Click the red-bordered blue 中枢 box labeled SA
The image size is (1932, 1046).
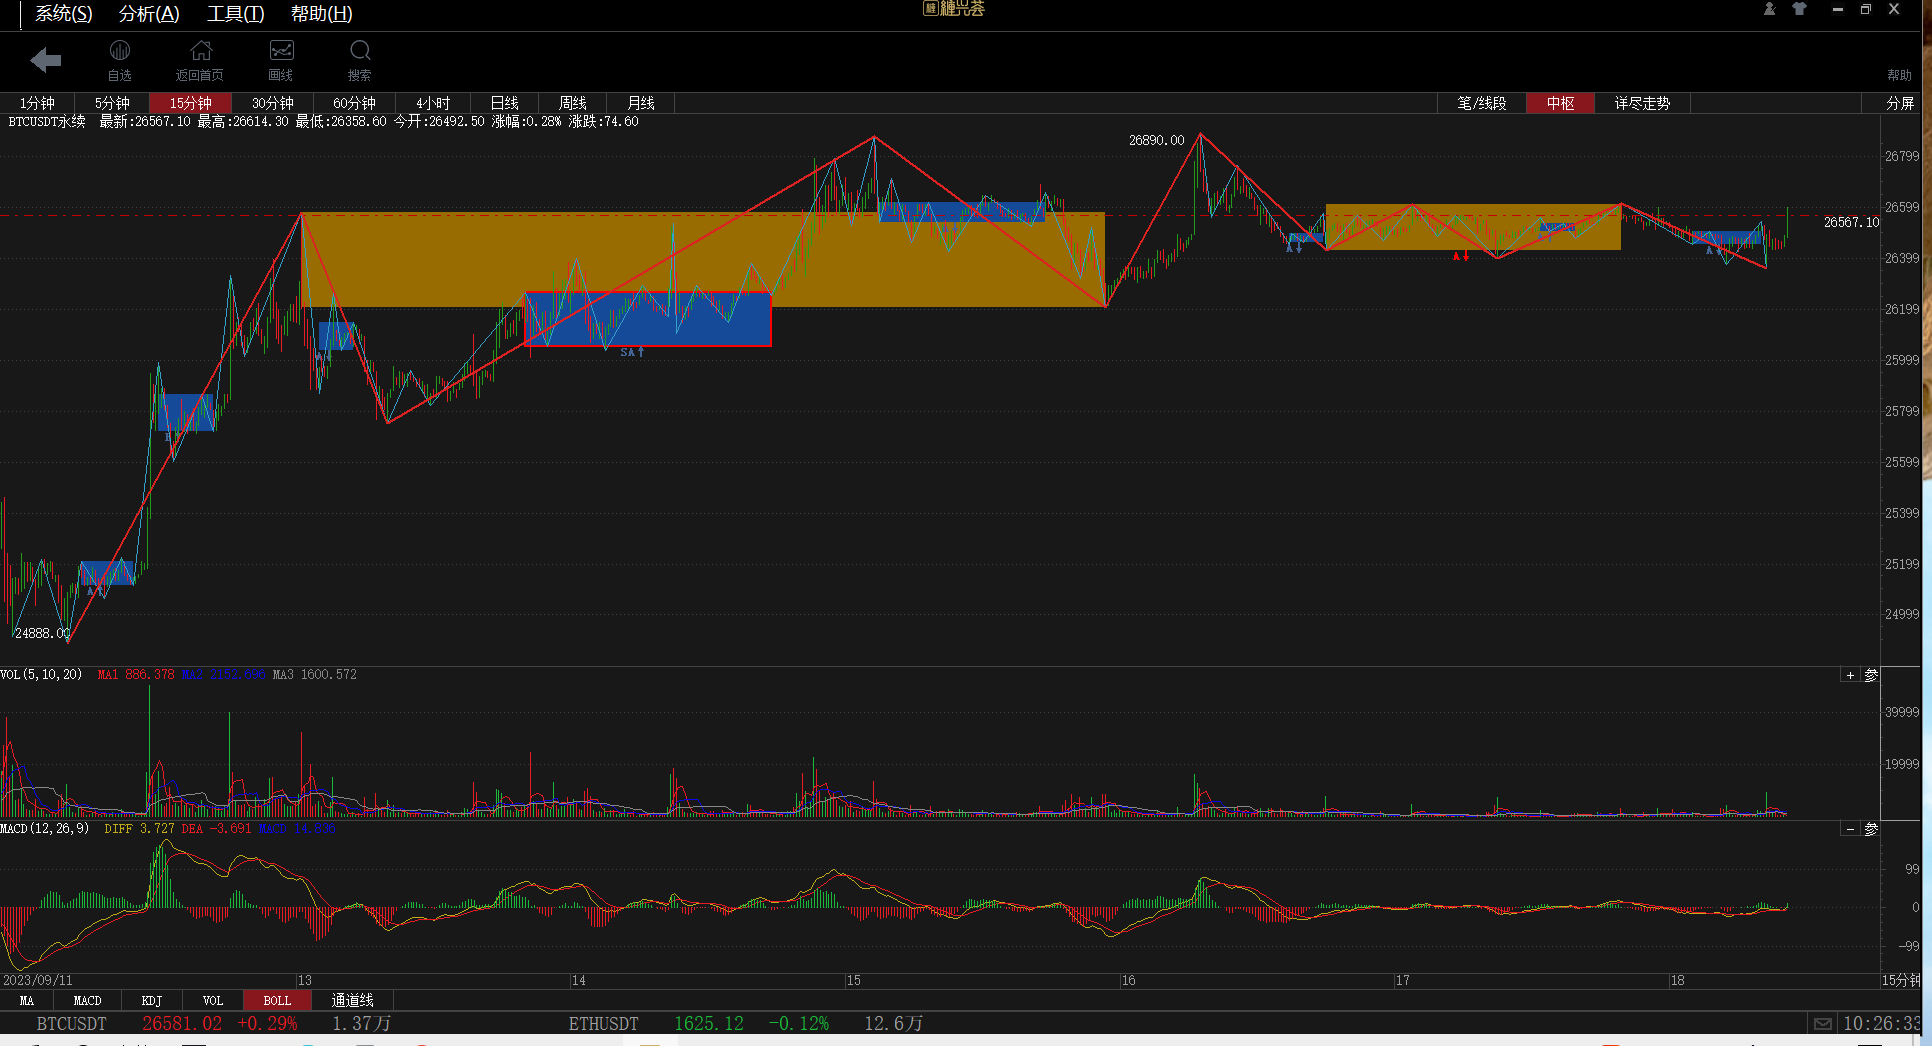click(648, 319)
